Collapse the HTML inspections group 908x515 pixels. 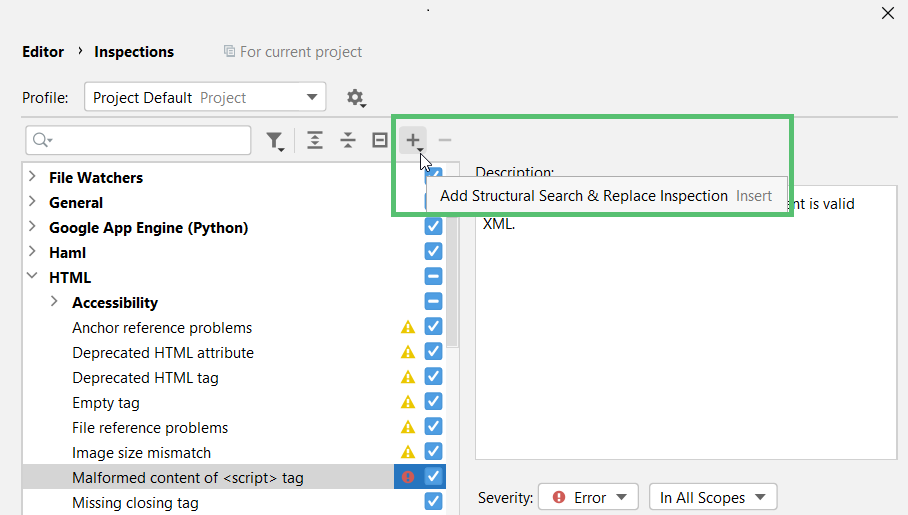[33, 277]
